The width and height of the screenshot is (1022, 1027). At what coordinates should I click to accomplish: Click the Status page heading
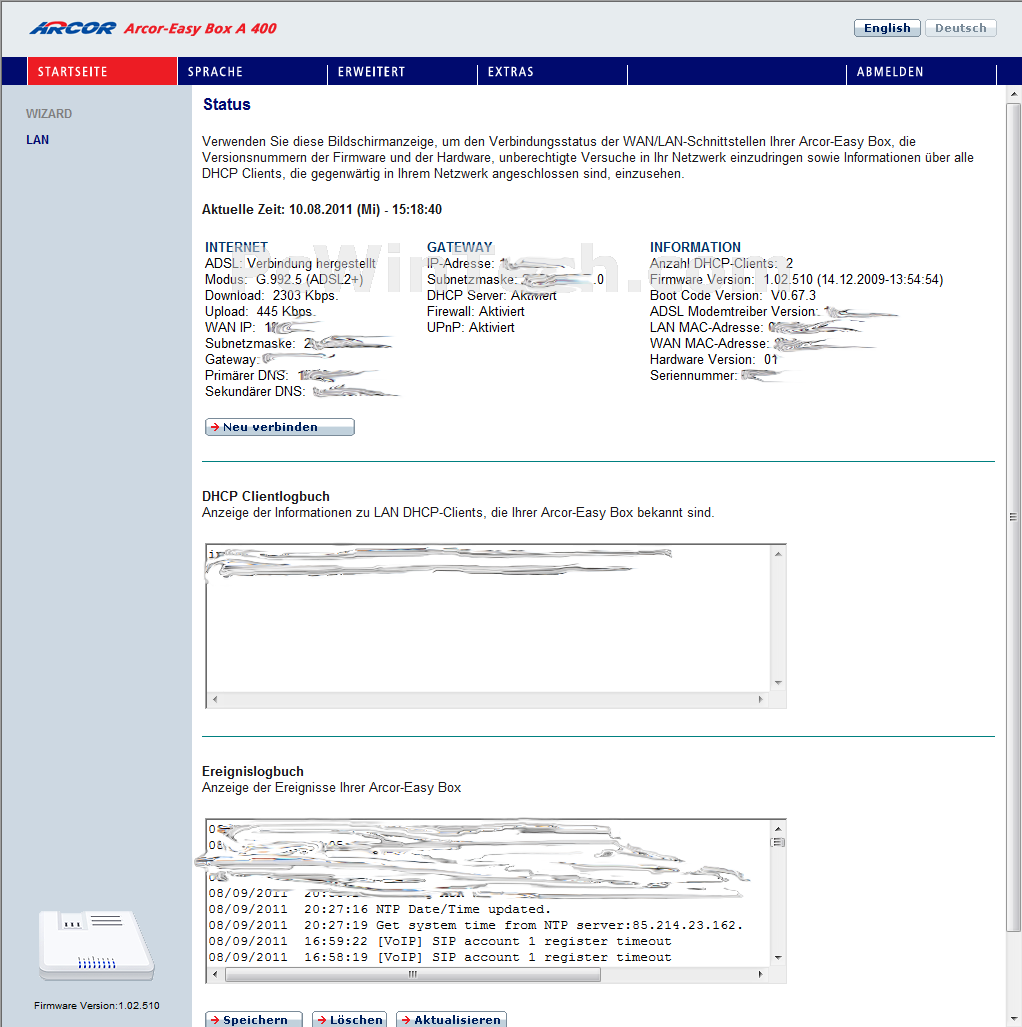click(227, 105)
